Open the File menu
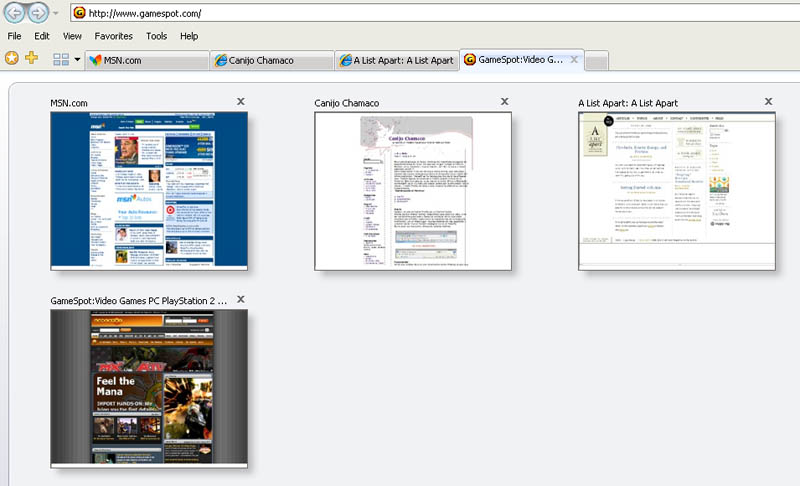The height and width of the screenshot is (486, 800). click(x=15, y=36)
